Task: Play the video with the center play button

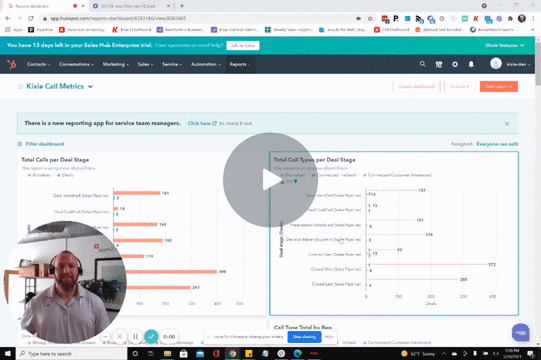Action: click(x=270, y=180)
